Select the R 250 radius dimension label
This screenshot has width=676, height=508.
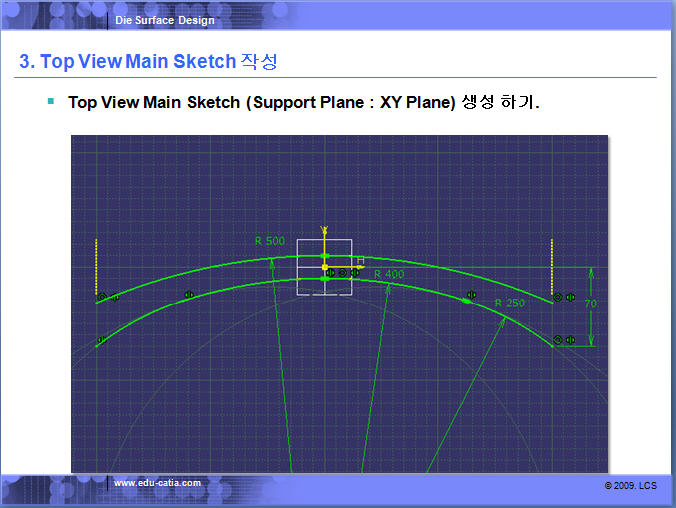509,303
